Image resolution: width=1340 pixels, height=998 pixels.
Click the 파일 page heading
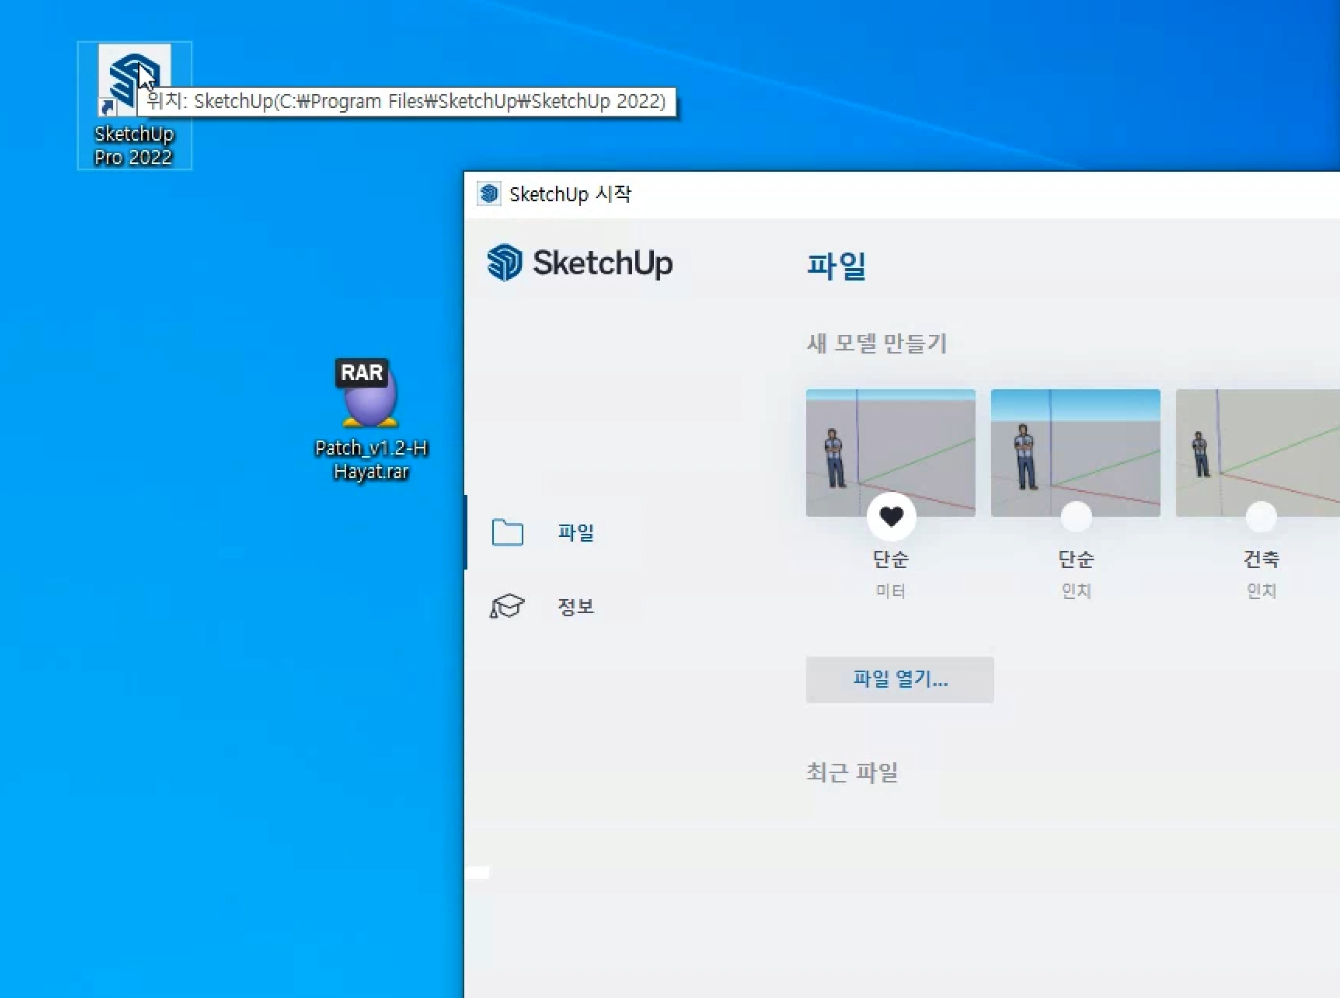click(837, 266)
